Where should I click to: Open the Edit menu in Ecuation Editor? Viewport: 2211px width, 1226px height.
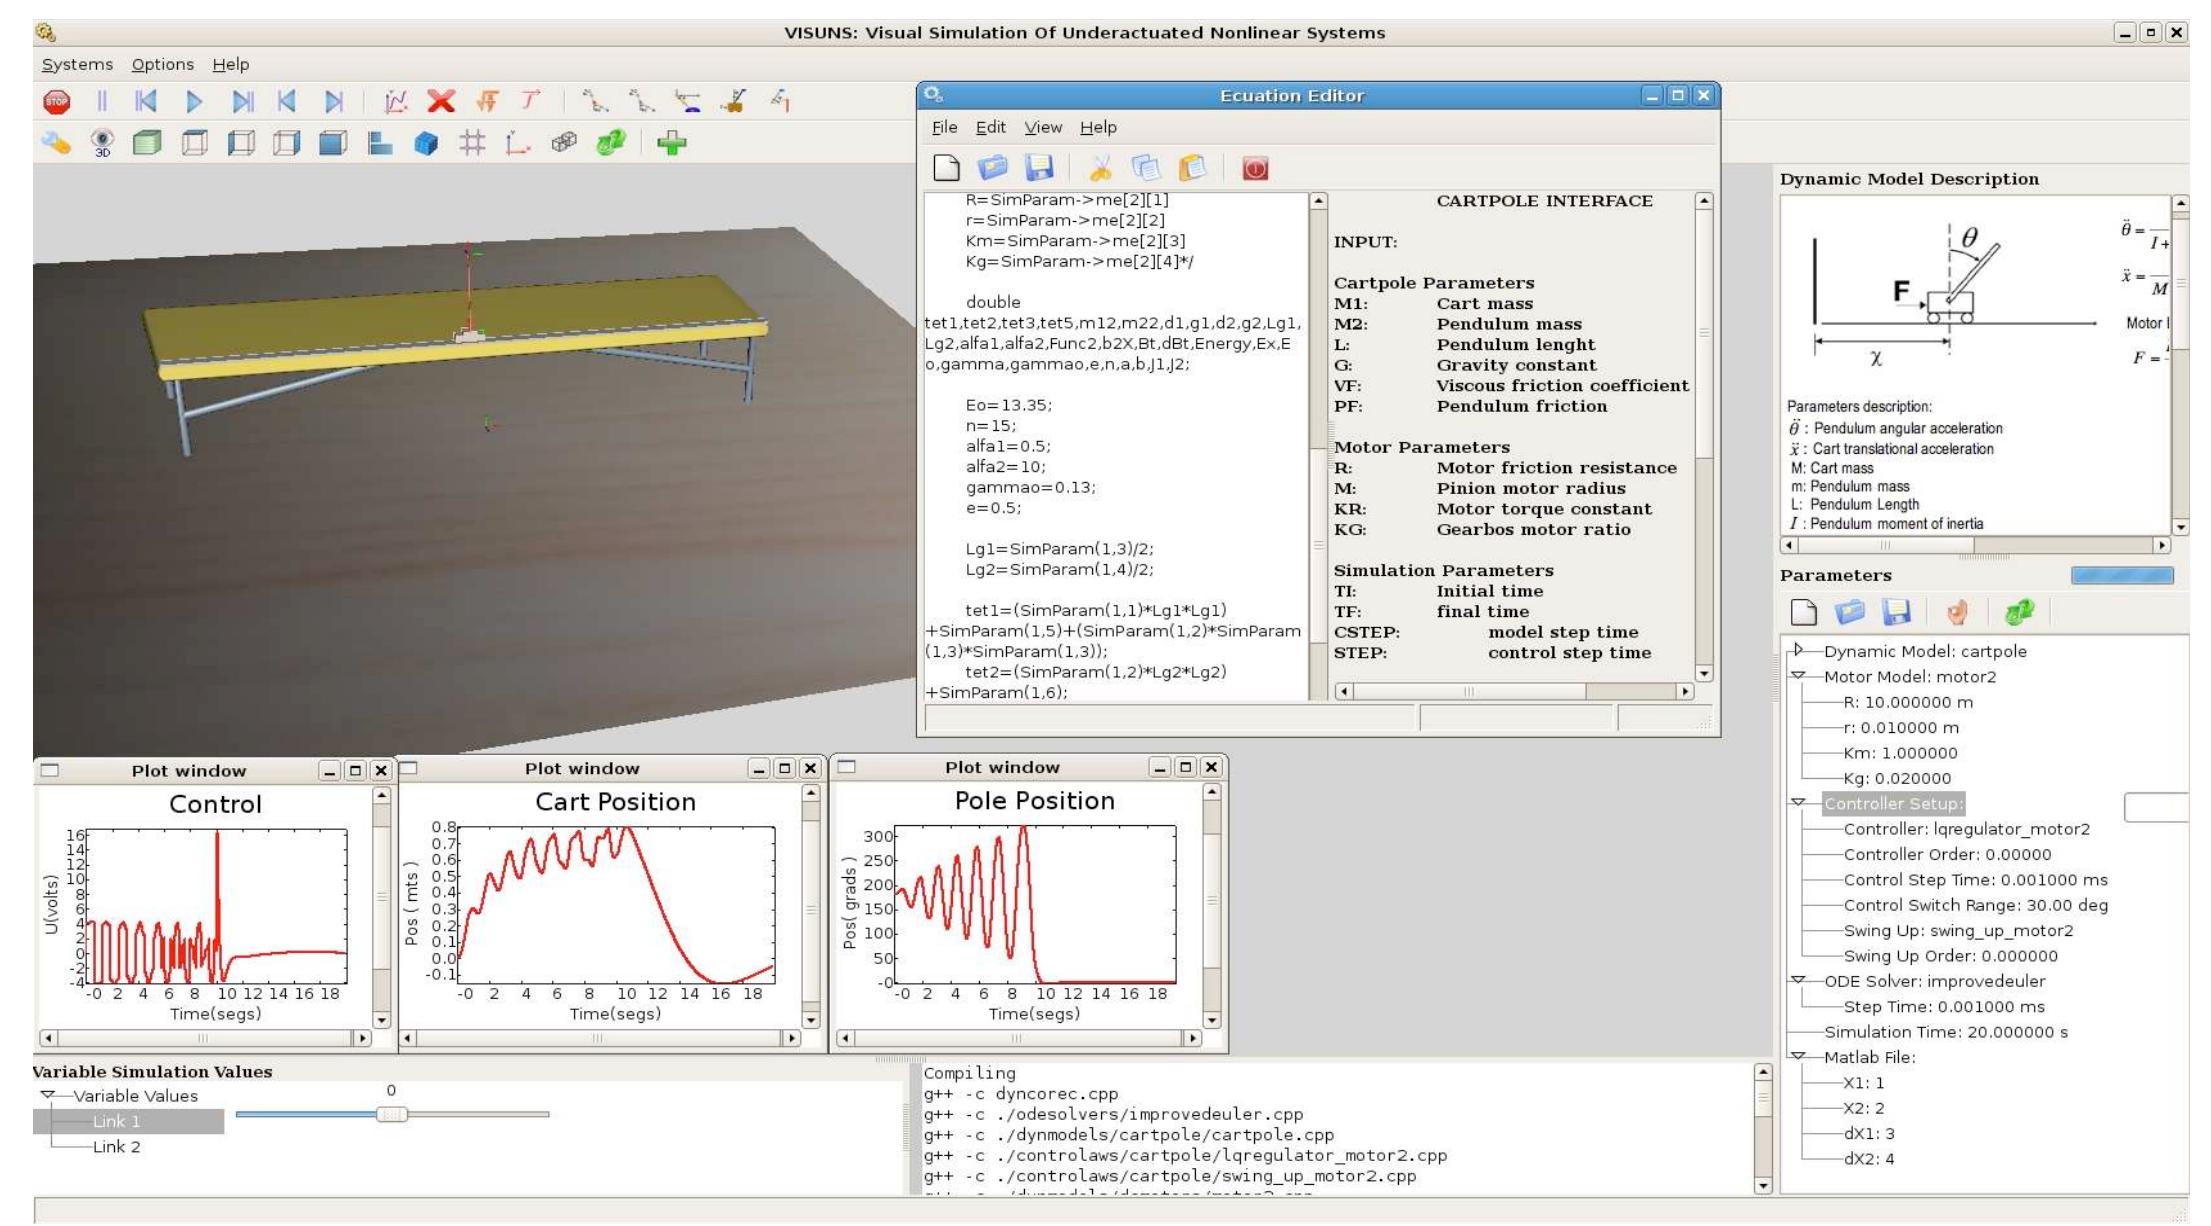click(991, 127)
